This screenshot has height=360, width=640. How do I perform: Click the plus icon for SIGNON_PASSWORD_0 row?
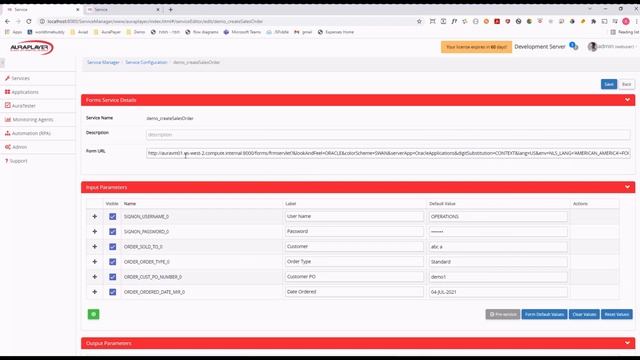tap(95, 231)
